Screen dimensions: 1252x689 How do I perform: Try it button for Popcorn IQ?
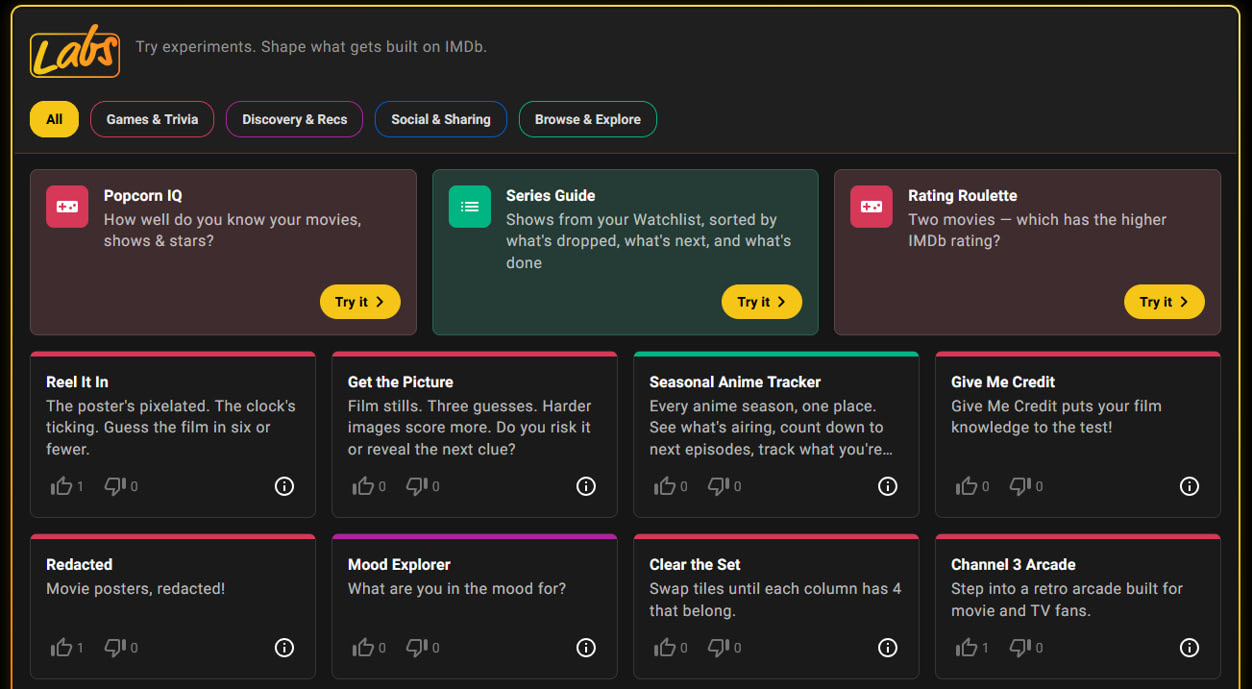(360, 302)
